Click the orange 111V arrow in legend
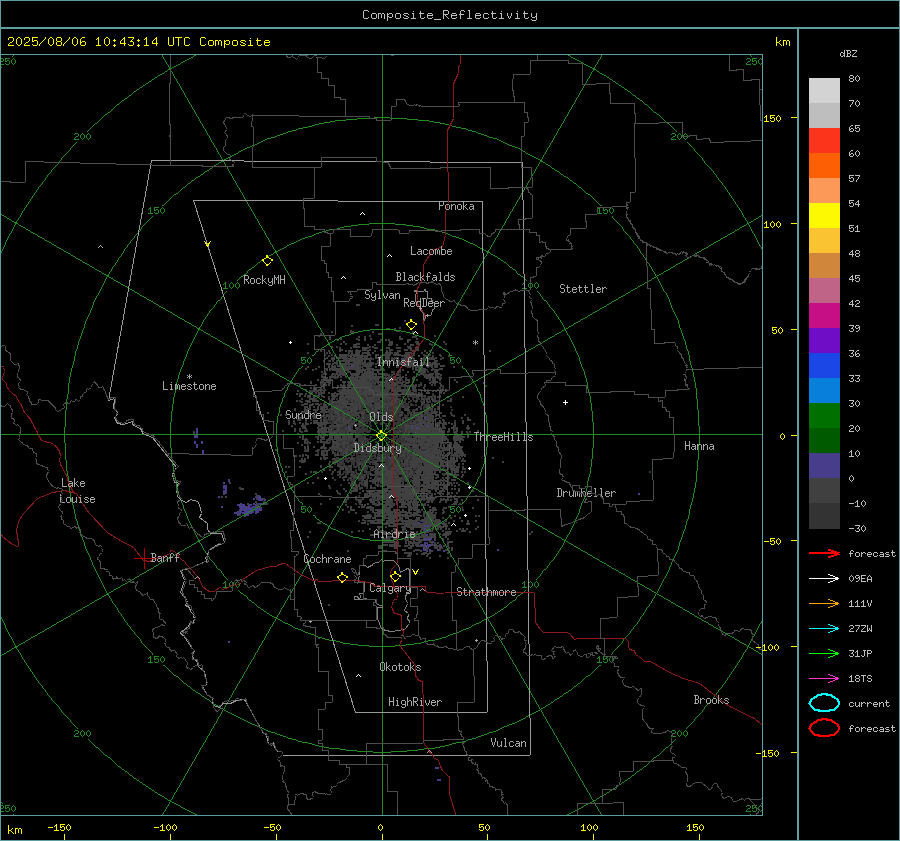900x841 pixels. click(x=824, y=603)
